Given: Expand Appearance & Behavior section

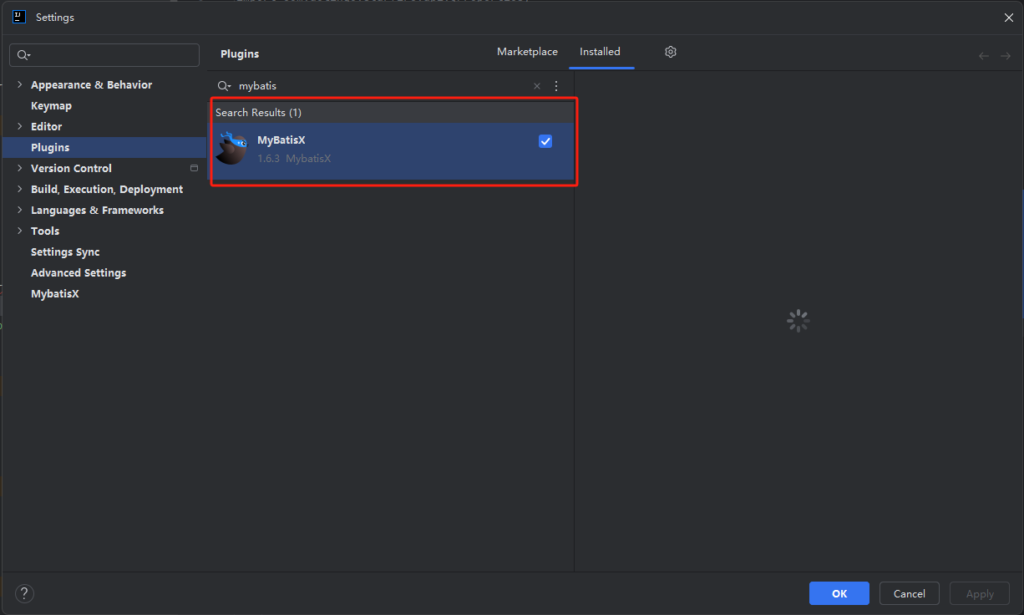Looking at the screenshot, I should coord(20,84).
